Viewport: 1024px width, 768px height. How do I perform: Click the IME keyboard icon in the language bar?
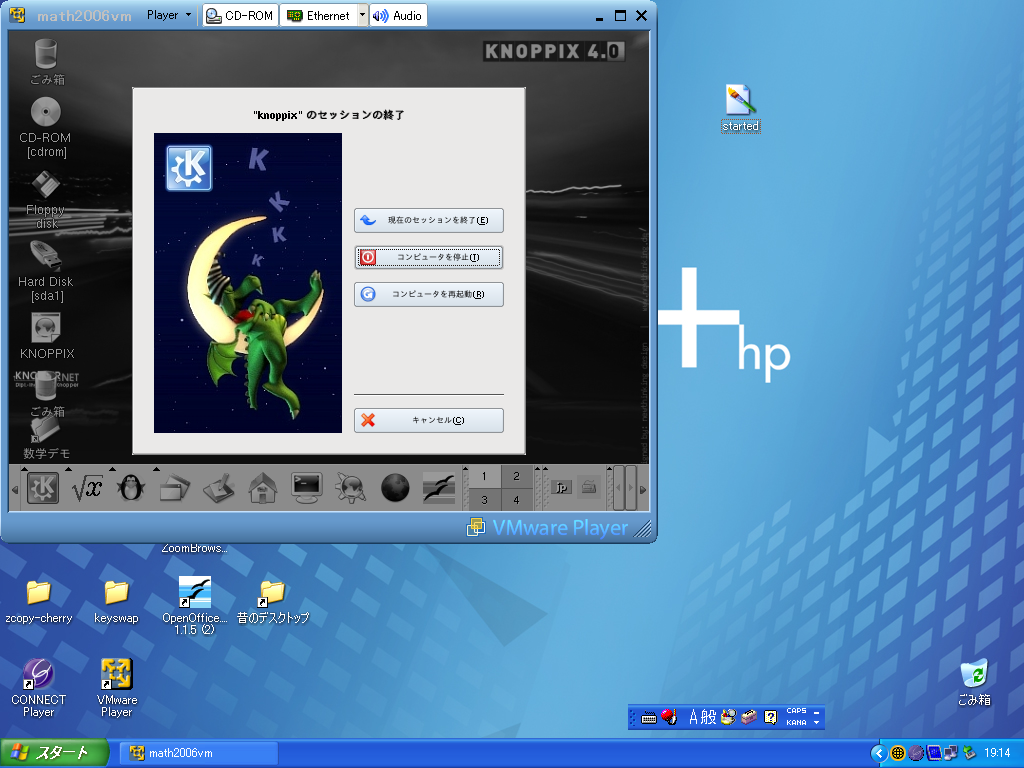point(648,718)
